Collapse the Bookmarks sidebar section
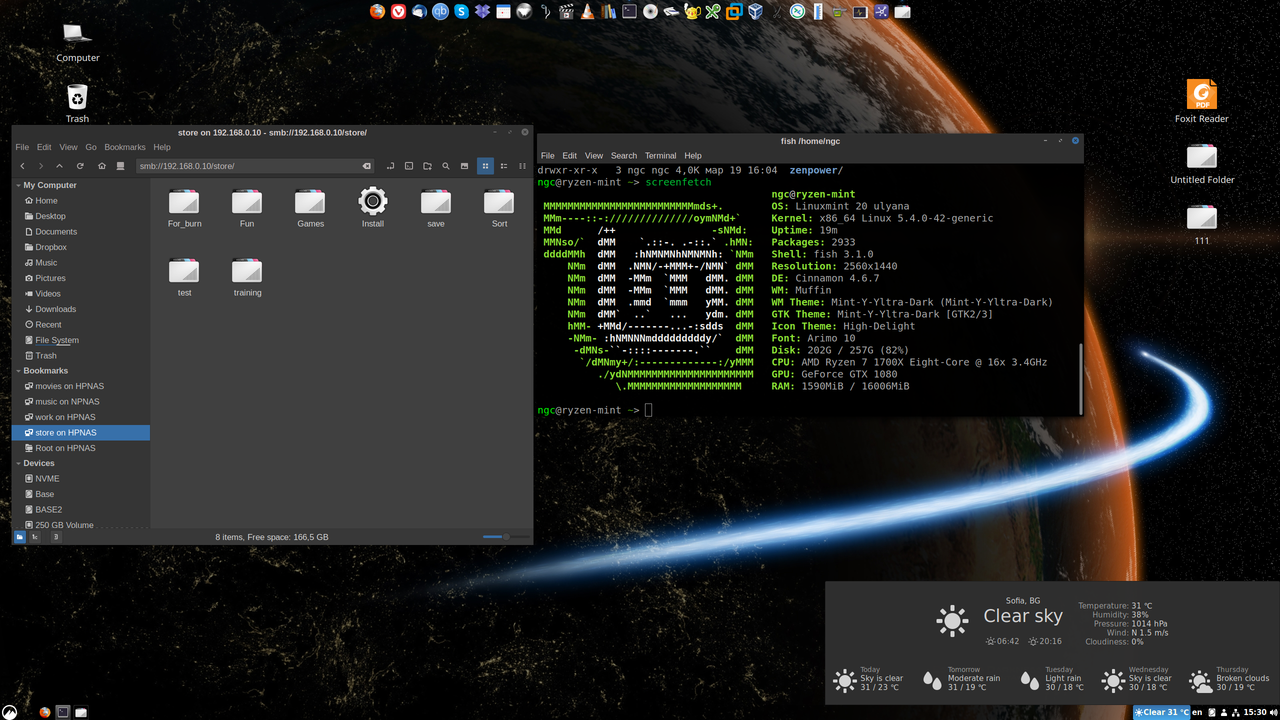The width and height of the screenshot is (1280, 720). 18,371
